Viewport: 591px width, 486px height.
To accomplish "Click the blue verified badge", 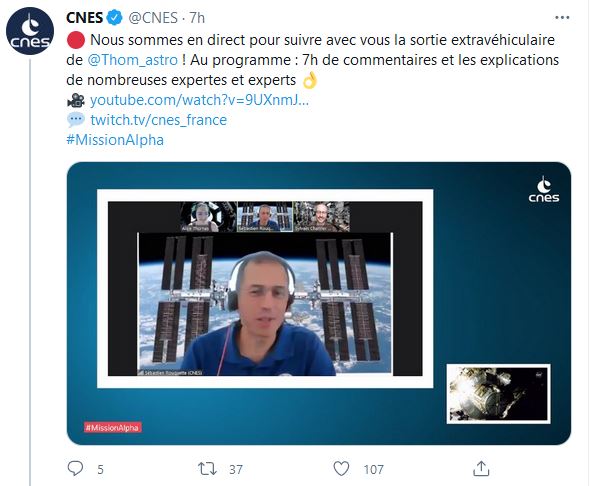I will (115, 18).
